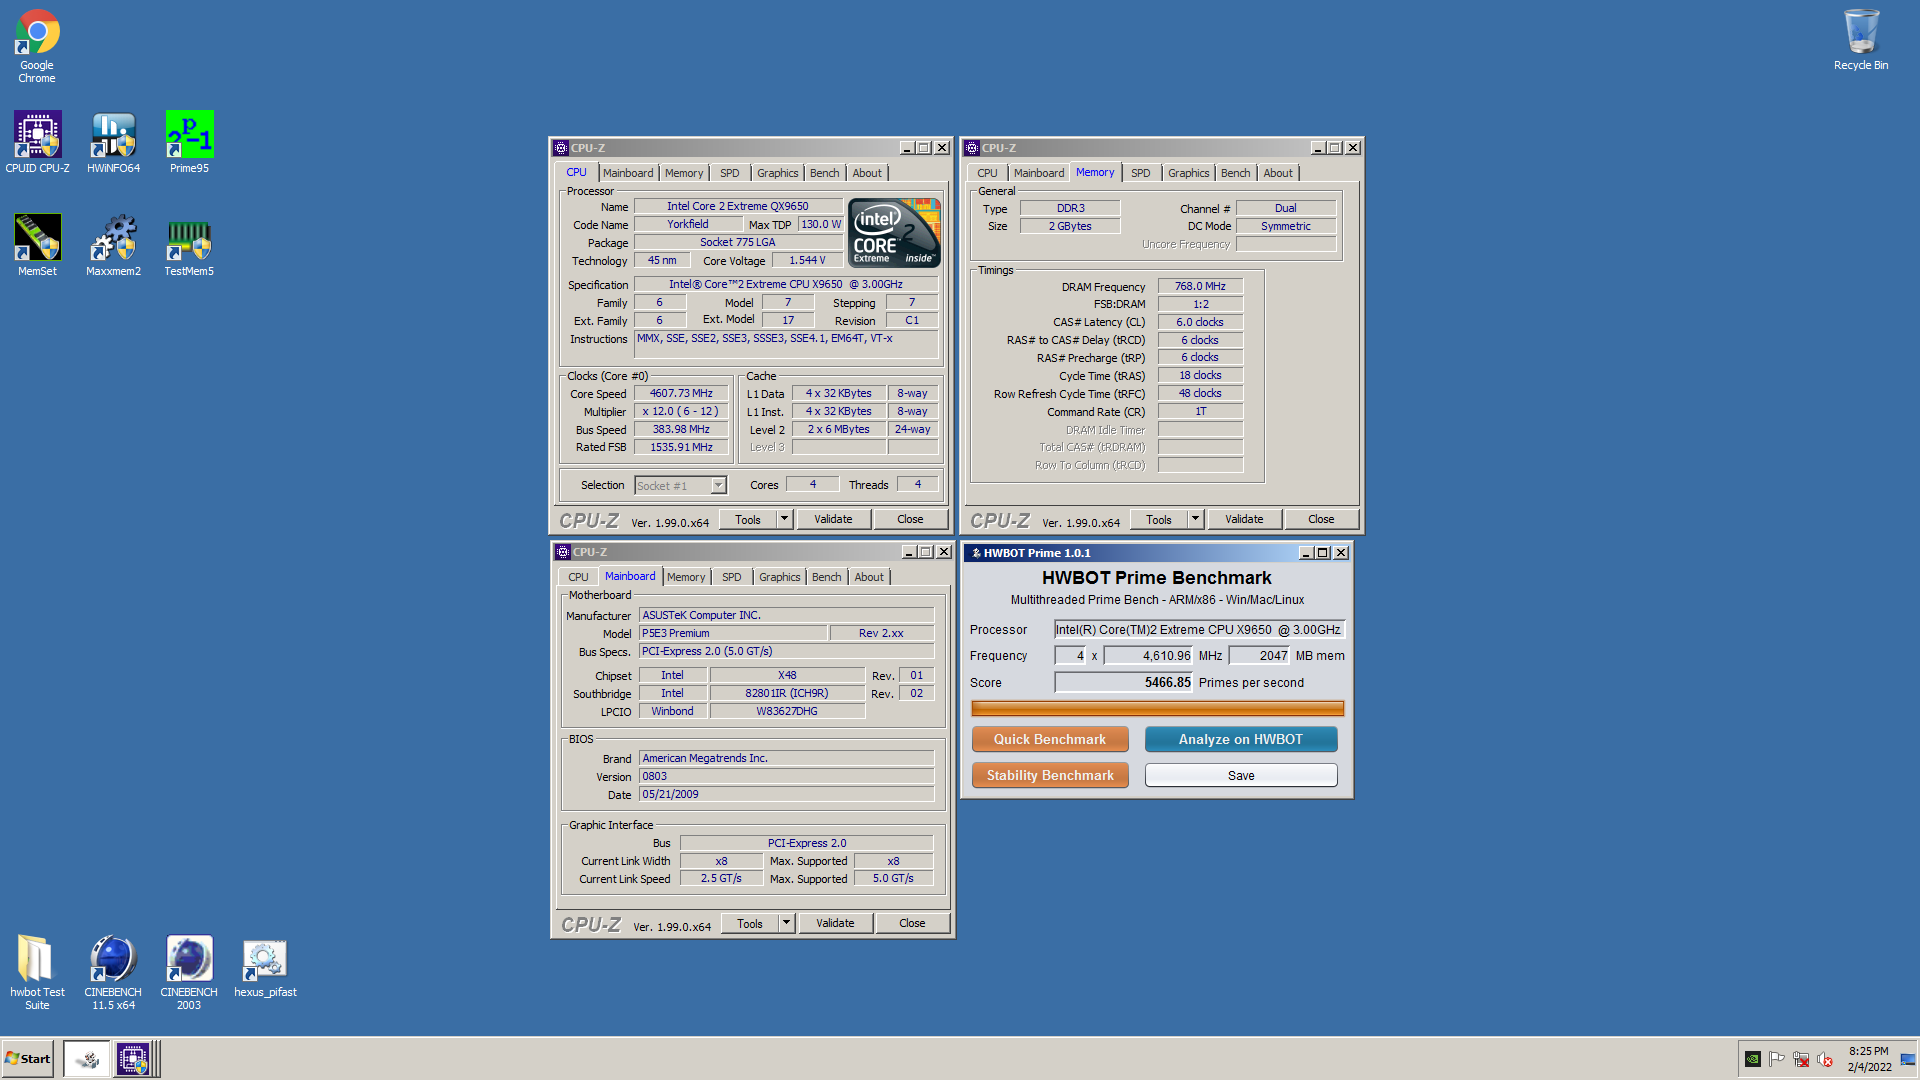Viewport: 1920px width, 1080px height.
Task: Click Analyze on HWBOT button
Action: coord(1241,739)
